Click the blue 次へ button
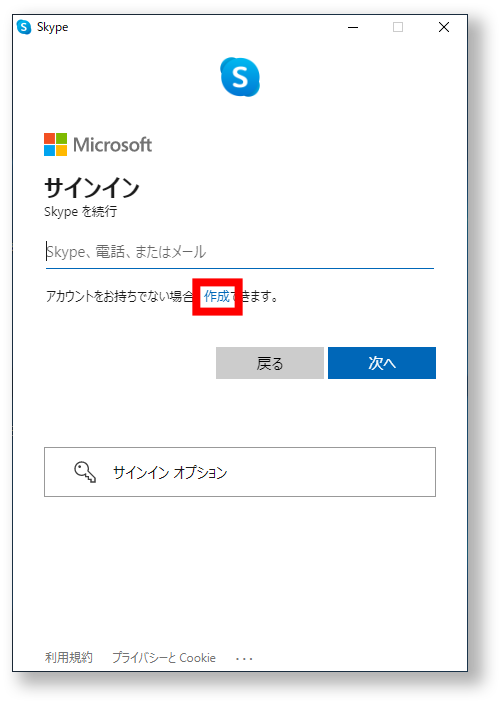503x705 pixels. click(x=382, y=363)
